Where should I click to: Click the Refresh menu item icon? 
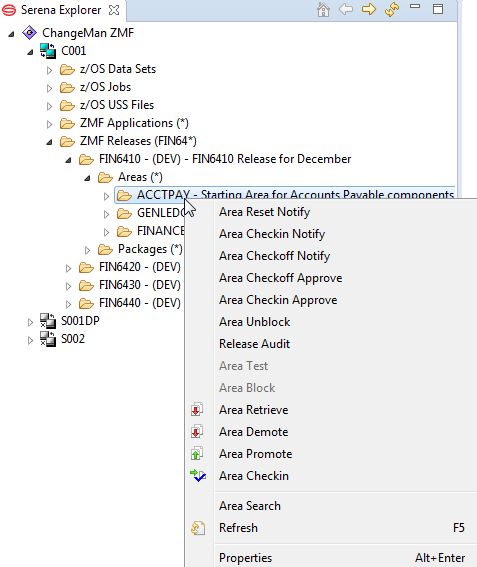click(198, 528)
